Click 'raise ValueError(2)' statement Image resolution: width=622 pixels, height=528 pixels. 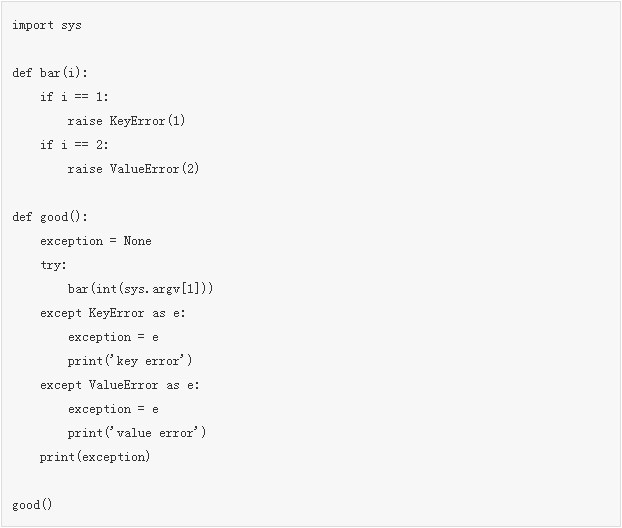tap(133, 169)
